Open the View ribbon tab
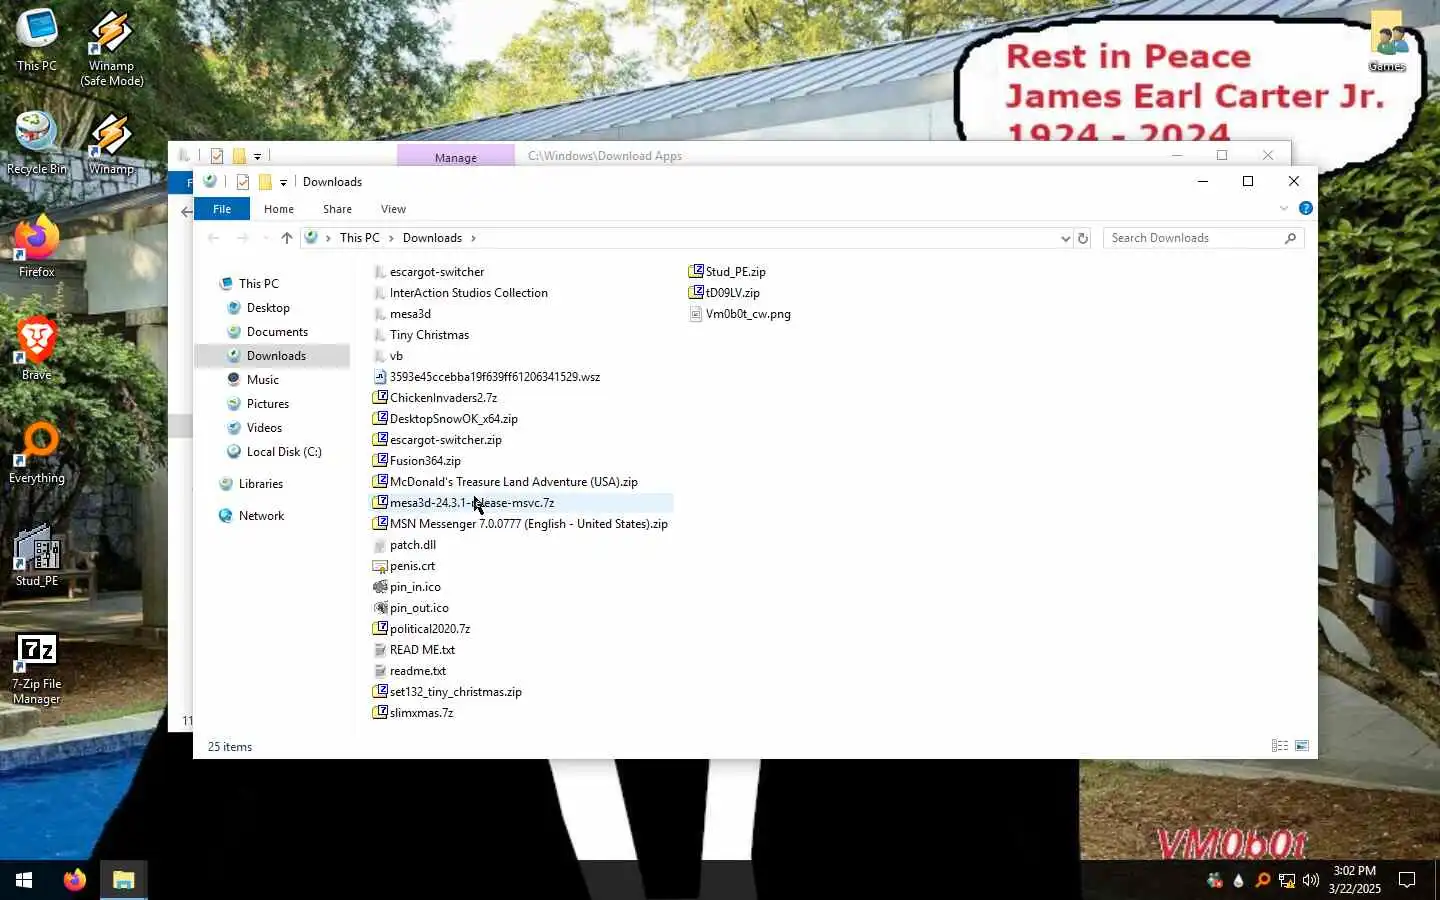1440x900 pixels. [x=393, y=209]
